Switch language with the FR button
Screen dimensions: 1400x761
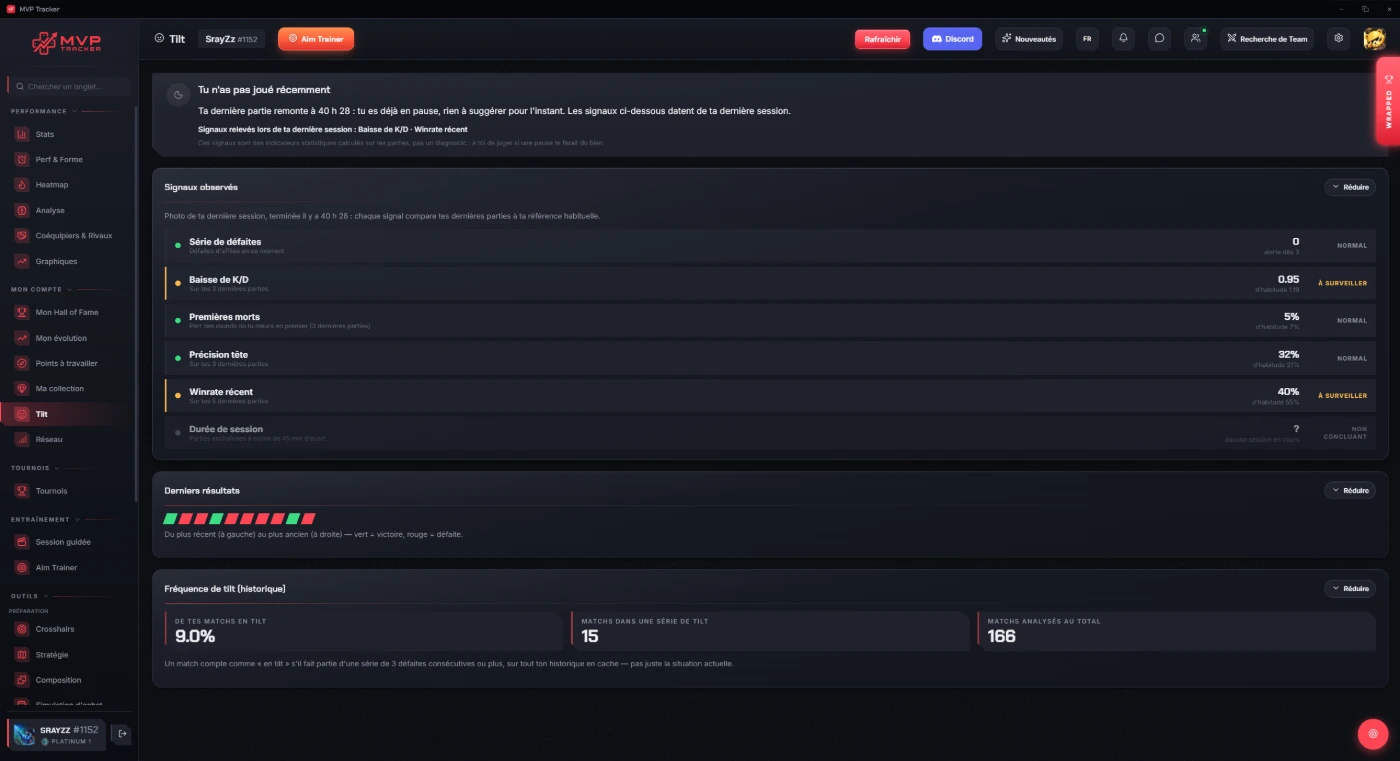(x=1087, y=39)
